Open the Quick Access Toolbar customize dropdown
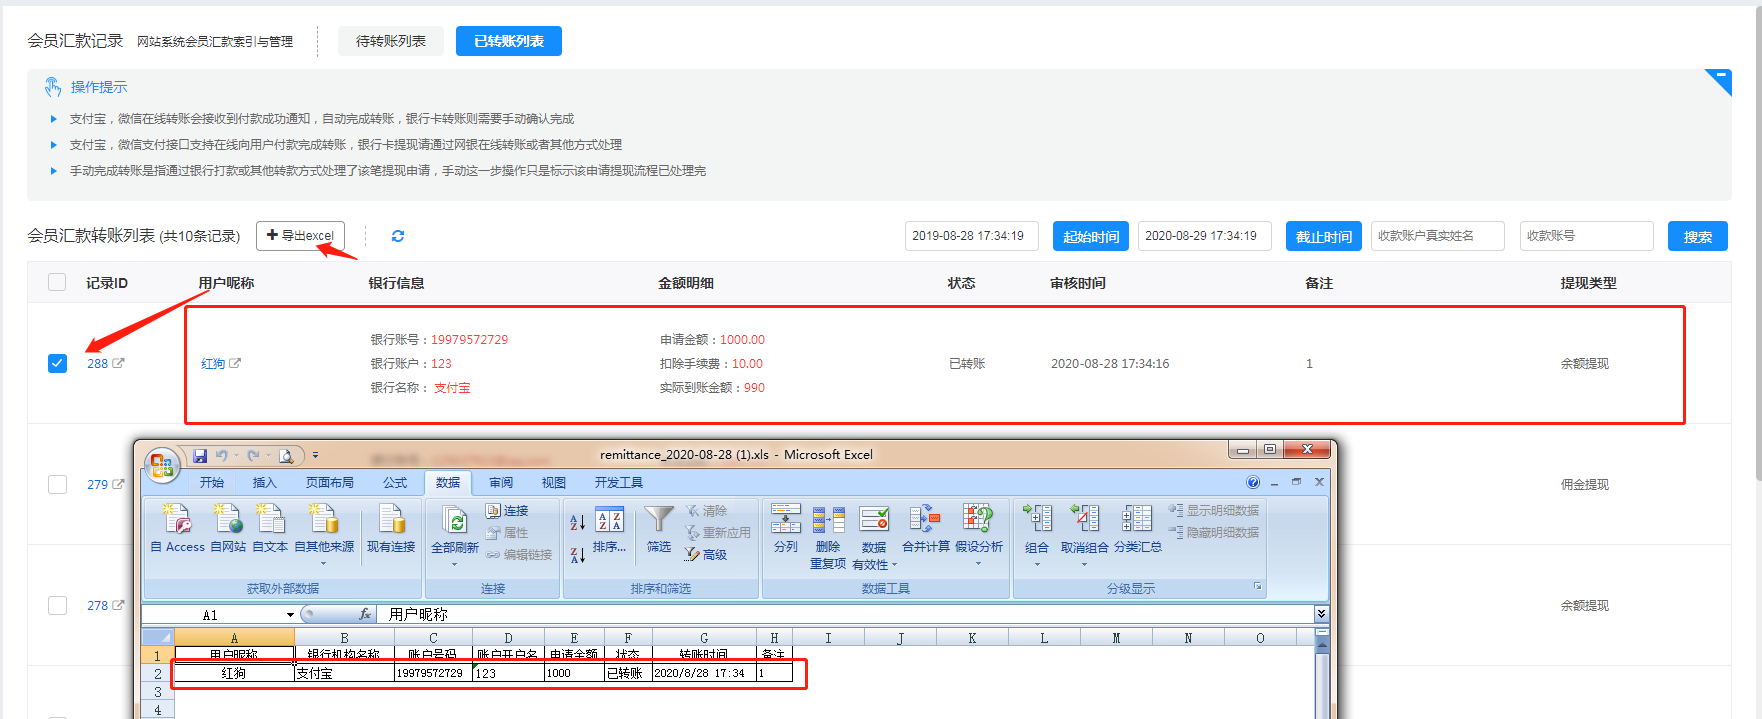Screen dimensions: 1762x719 pos(315,455)
